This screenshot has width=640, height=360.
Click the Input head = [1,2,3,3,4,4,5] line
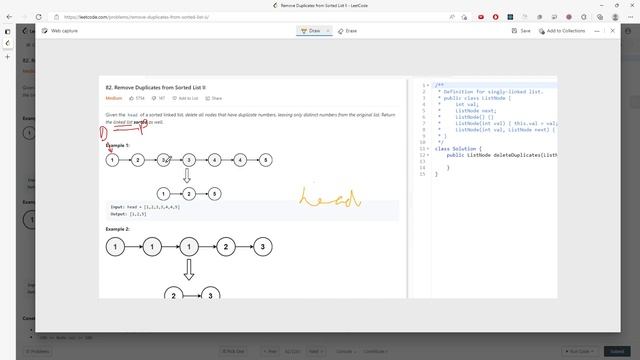[145, 207]
